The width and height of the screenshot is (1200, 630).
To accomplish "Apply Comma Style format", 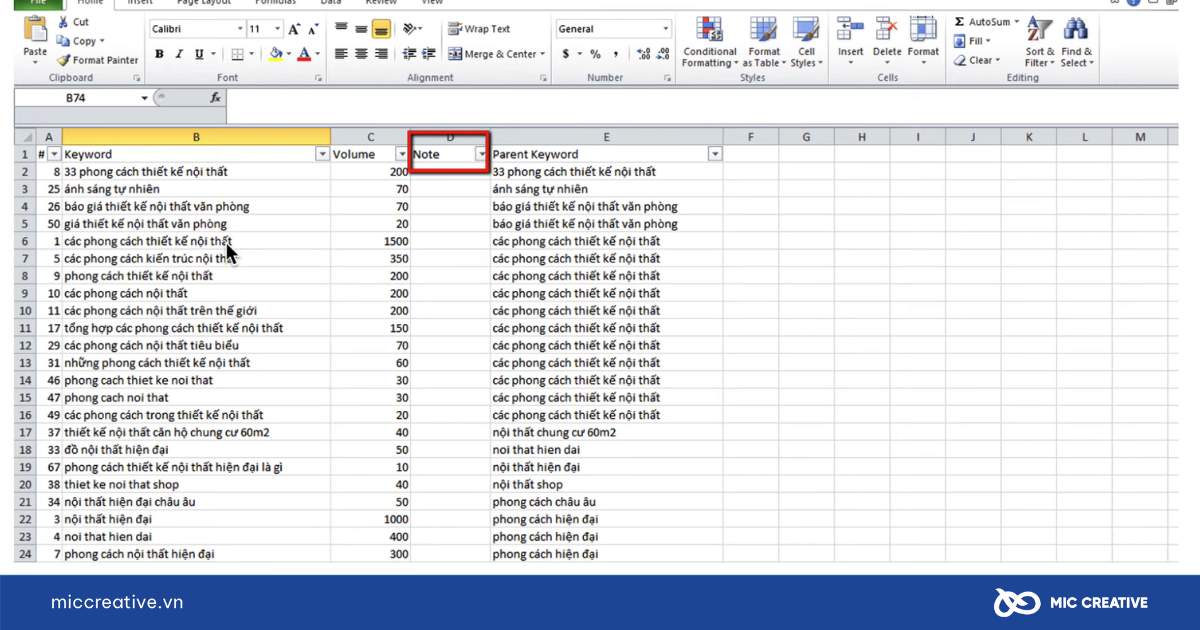I will point(616,54).
